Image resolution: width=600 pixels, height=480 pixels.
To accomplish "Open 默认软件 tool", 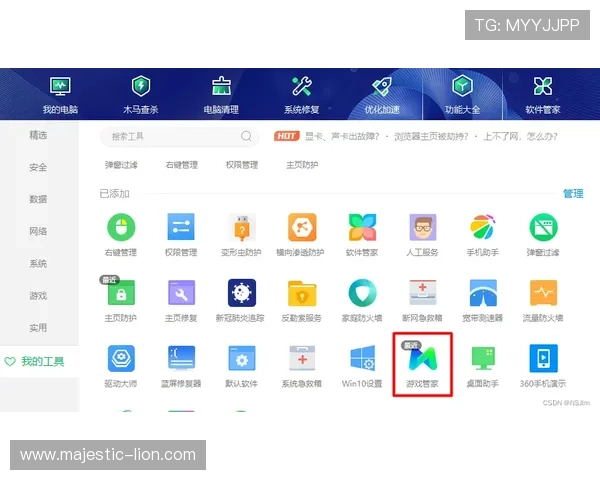I will (241, 366).
